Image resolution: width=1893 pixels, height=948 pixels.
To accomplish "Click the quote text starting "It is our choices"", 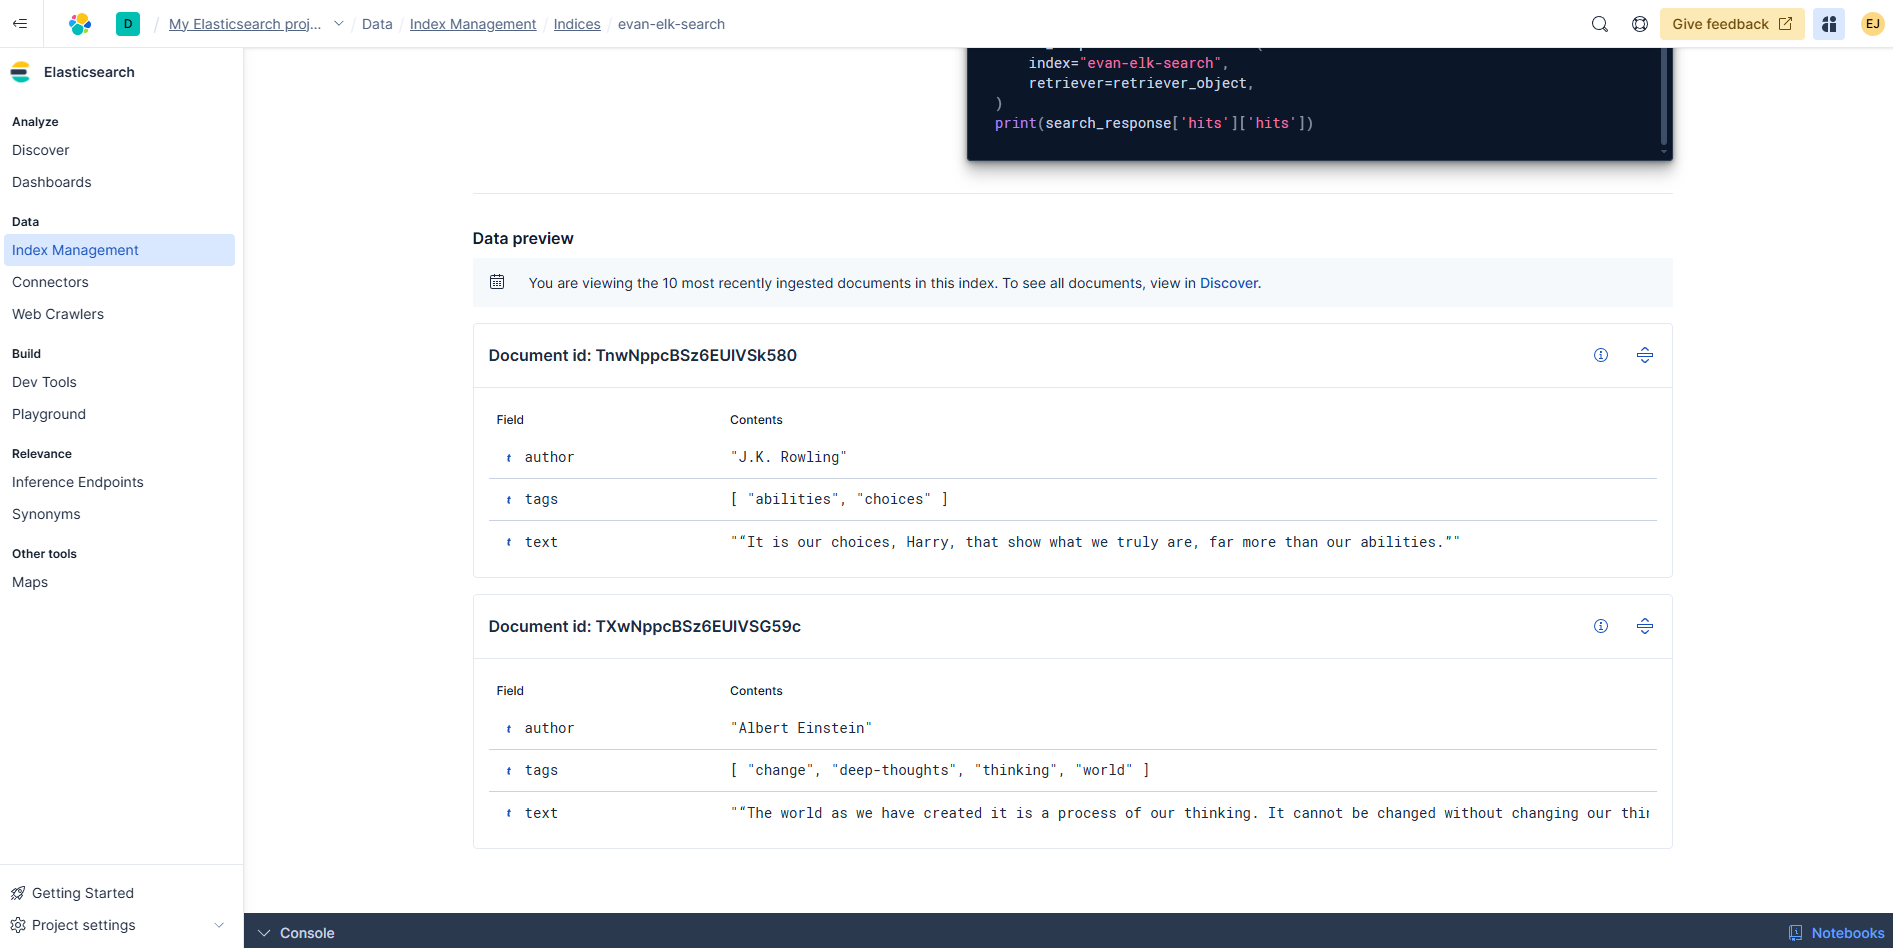I will pos(1095,542).
